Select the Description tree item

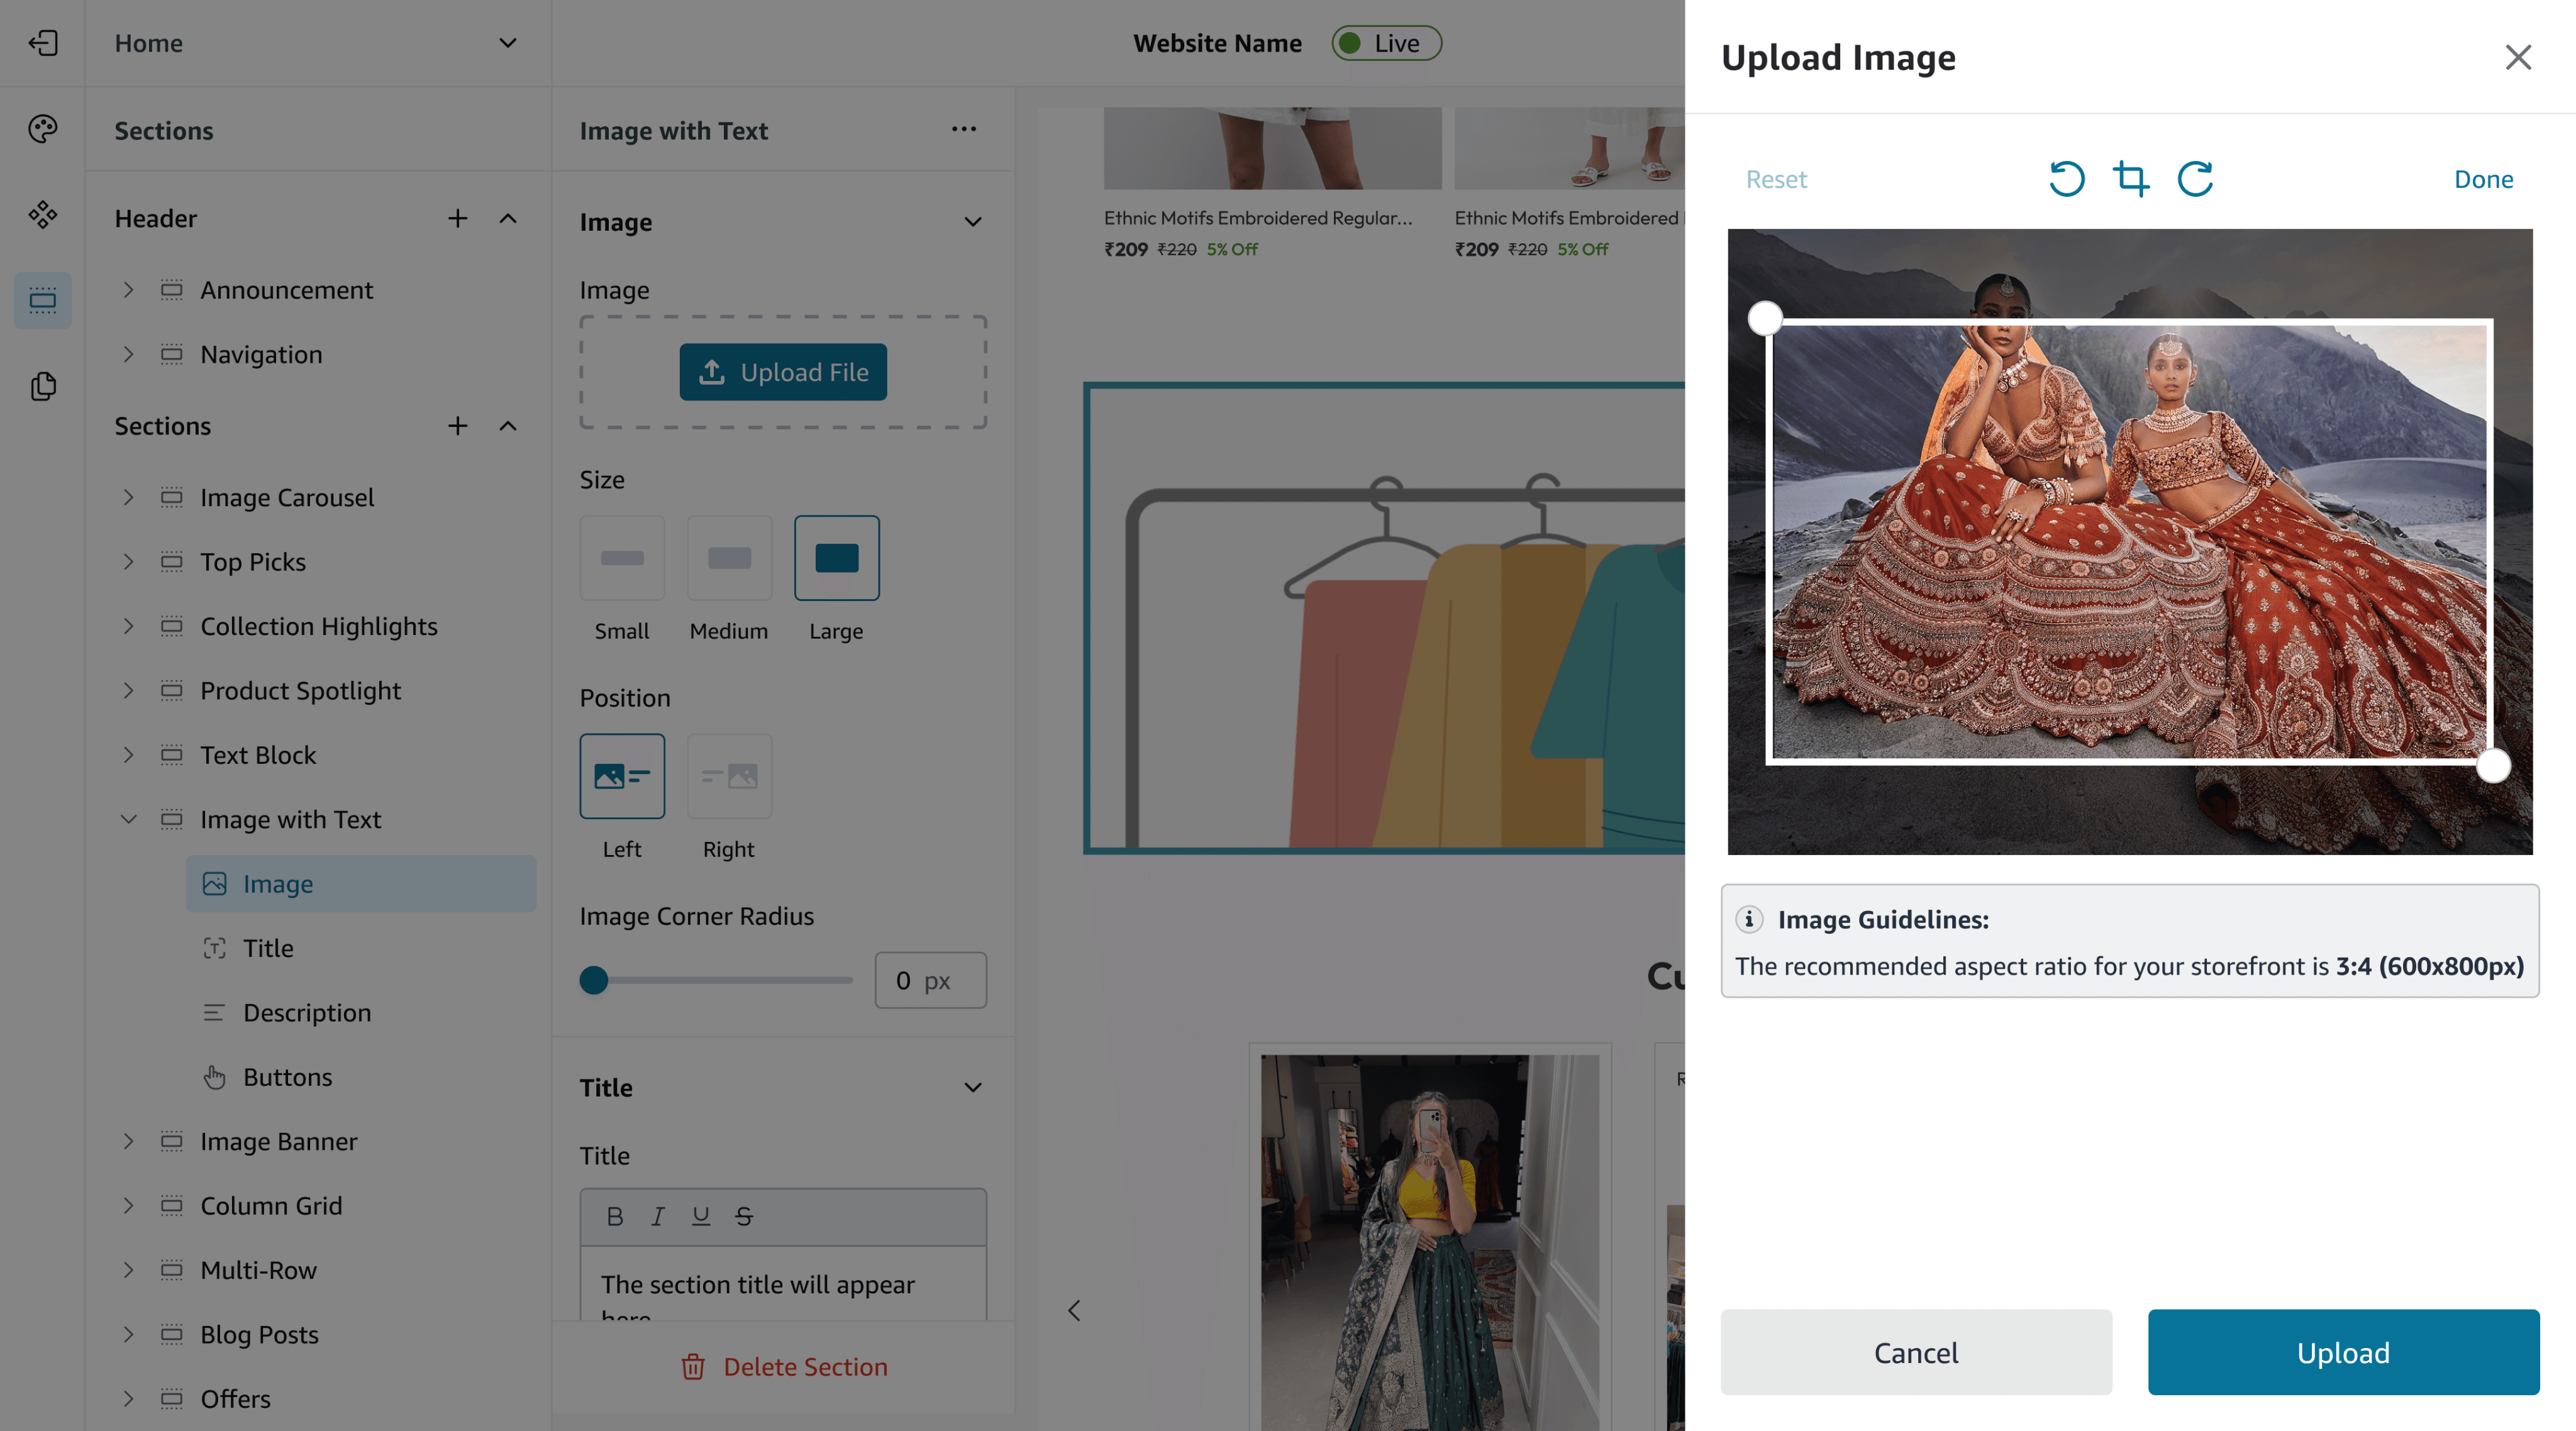coord(306,1012)
